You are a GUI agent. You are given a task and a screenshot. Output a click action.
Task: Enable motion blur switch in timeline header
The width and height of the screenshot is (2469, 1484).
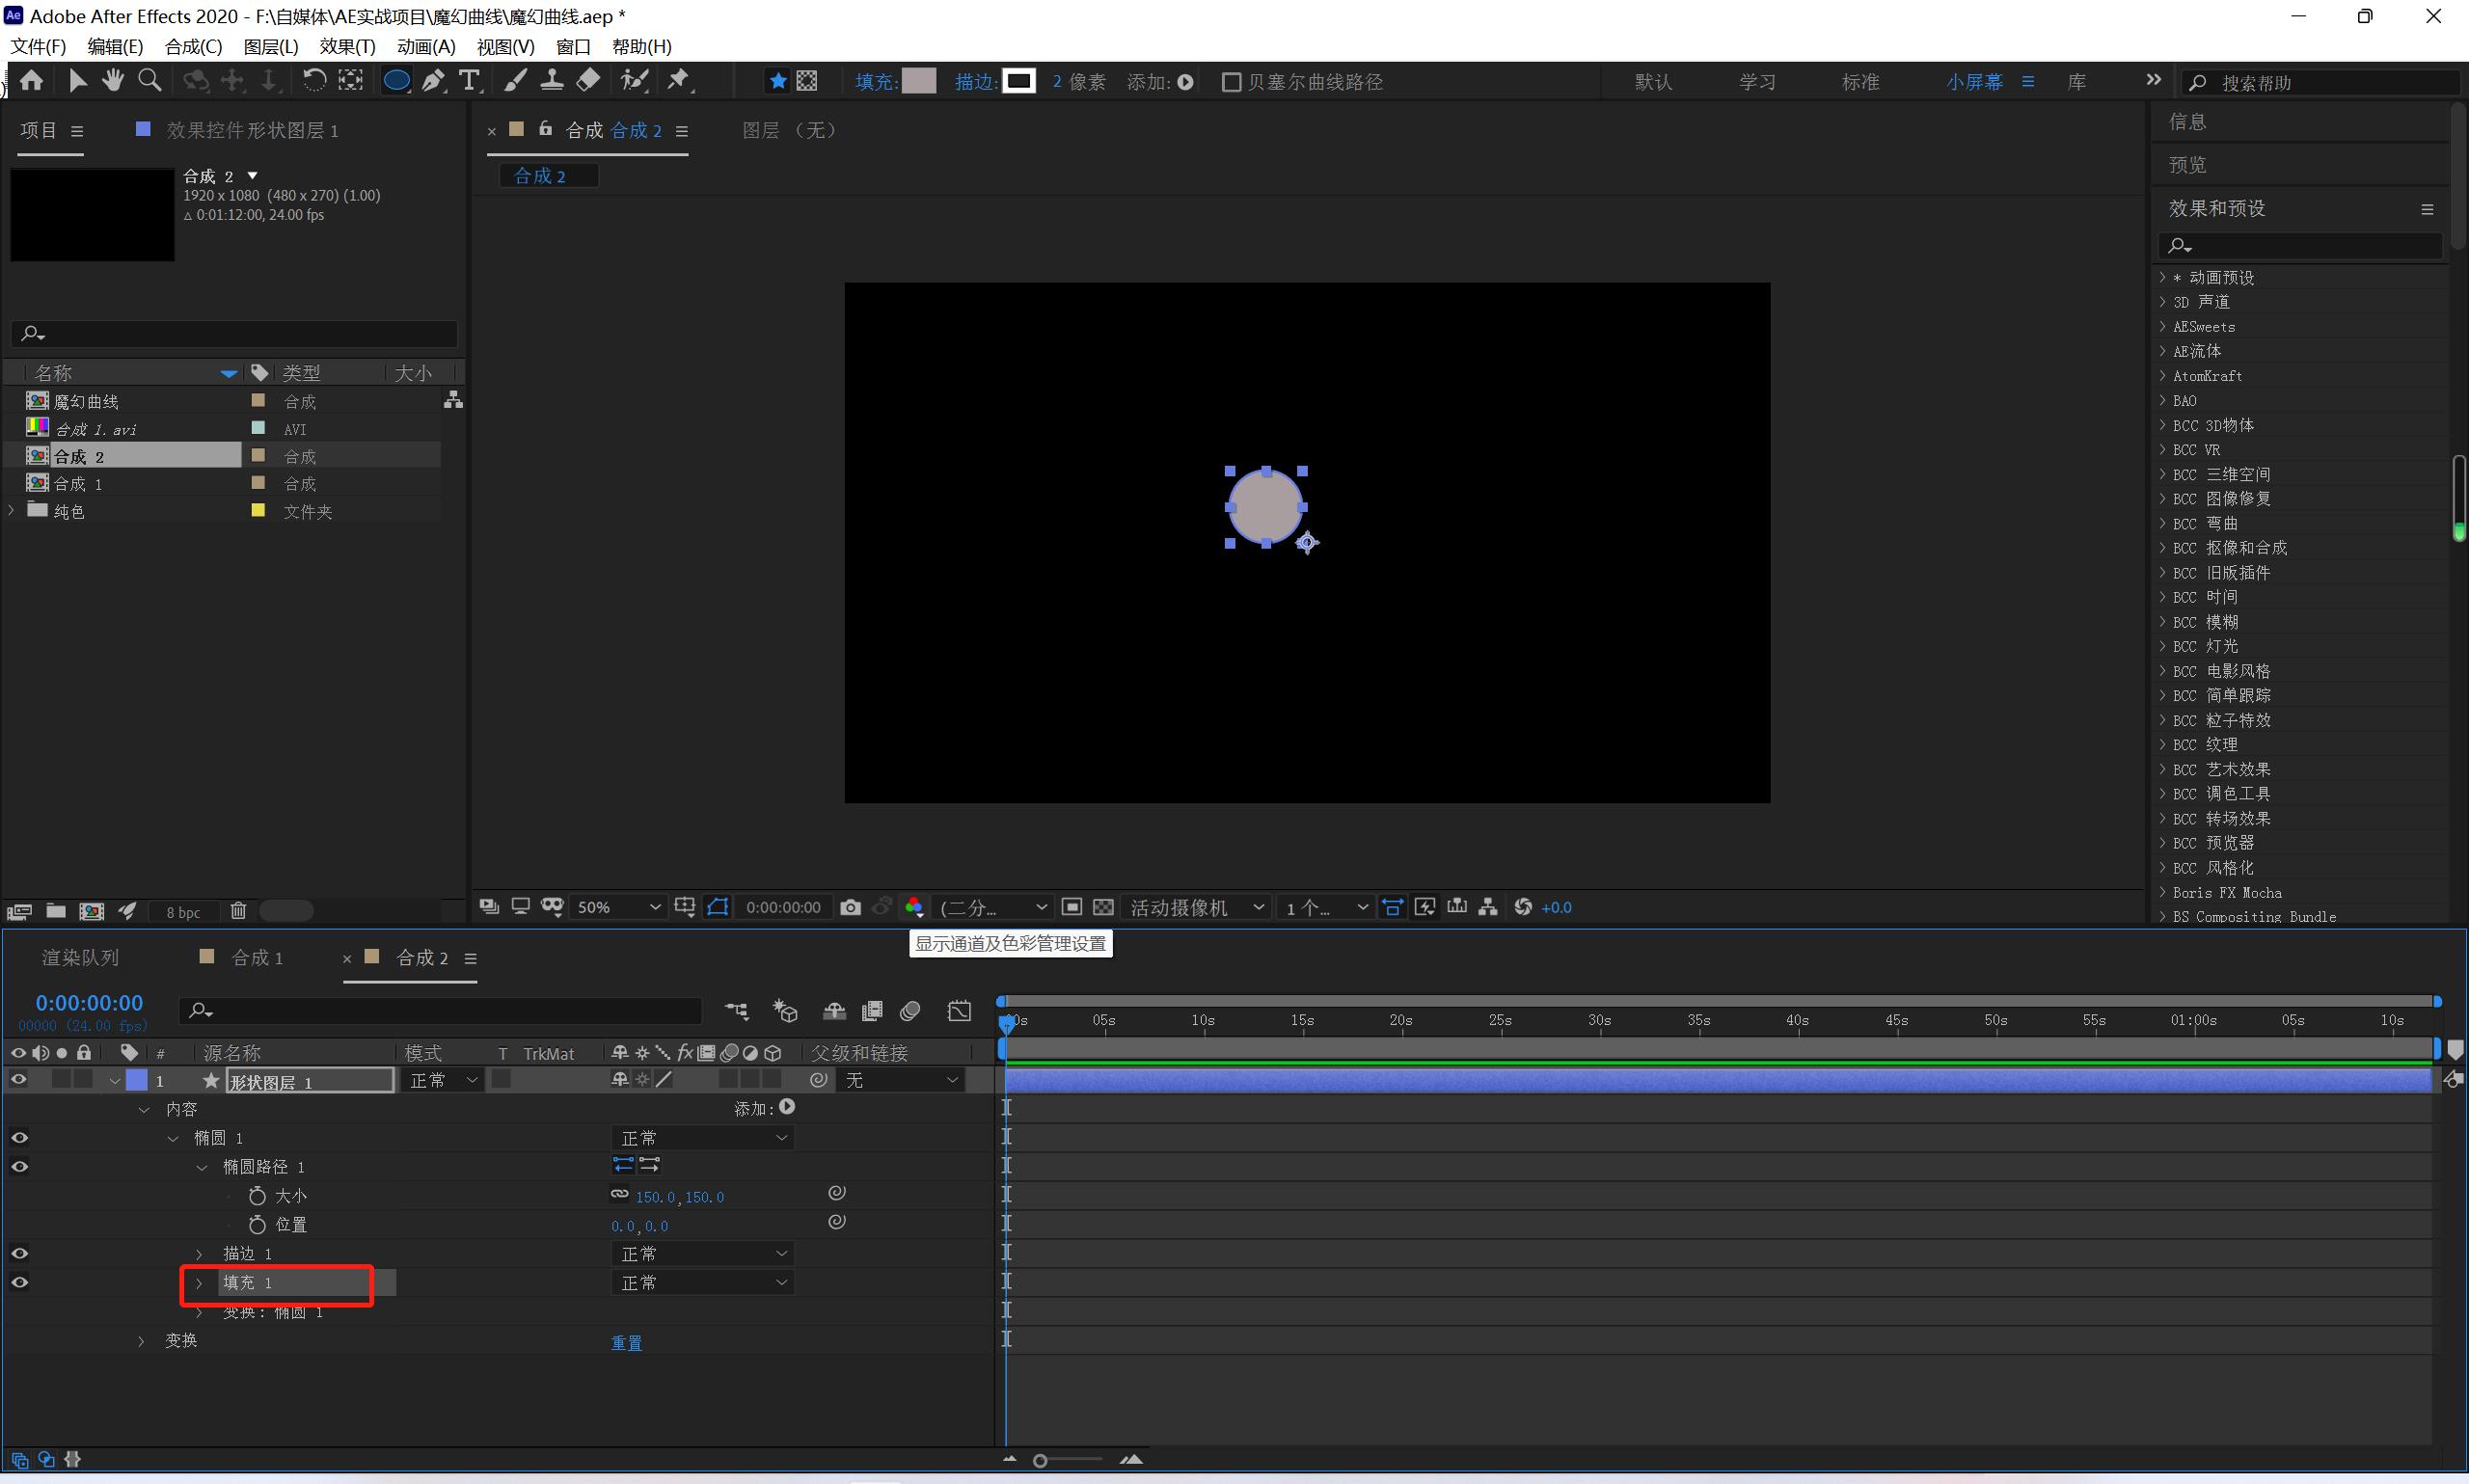910,1011
